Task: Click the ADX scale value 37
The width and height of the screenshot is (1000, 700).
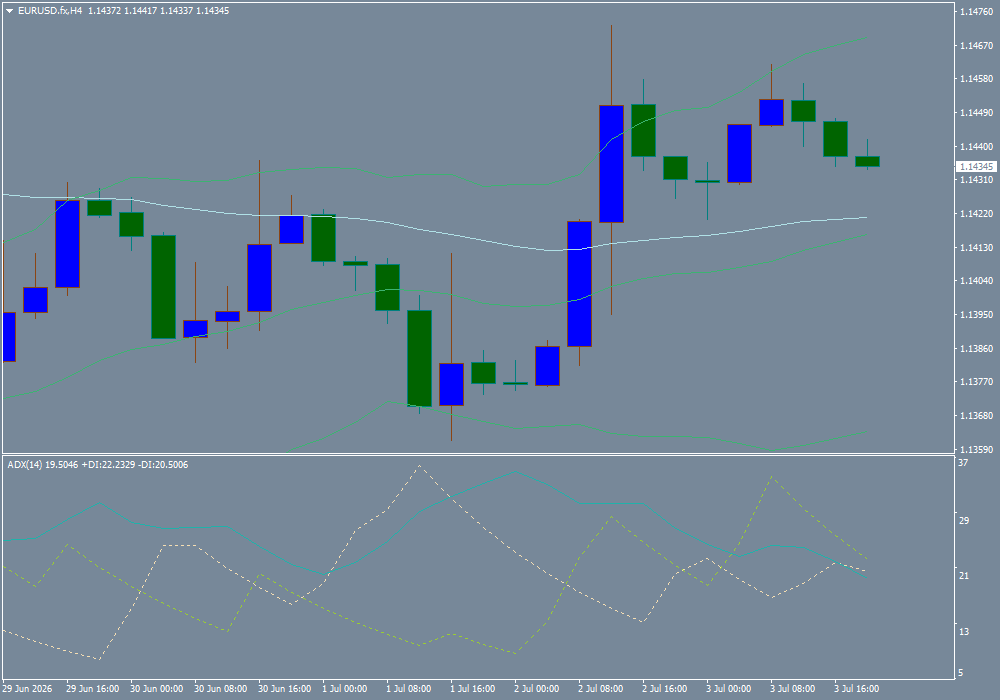Action: point(963,463)
